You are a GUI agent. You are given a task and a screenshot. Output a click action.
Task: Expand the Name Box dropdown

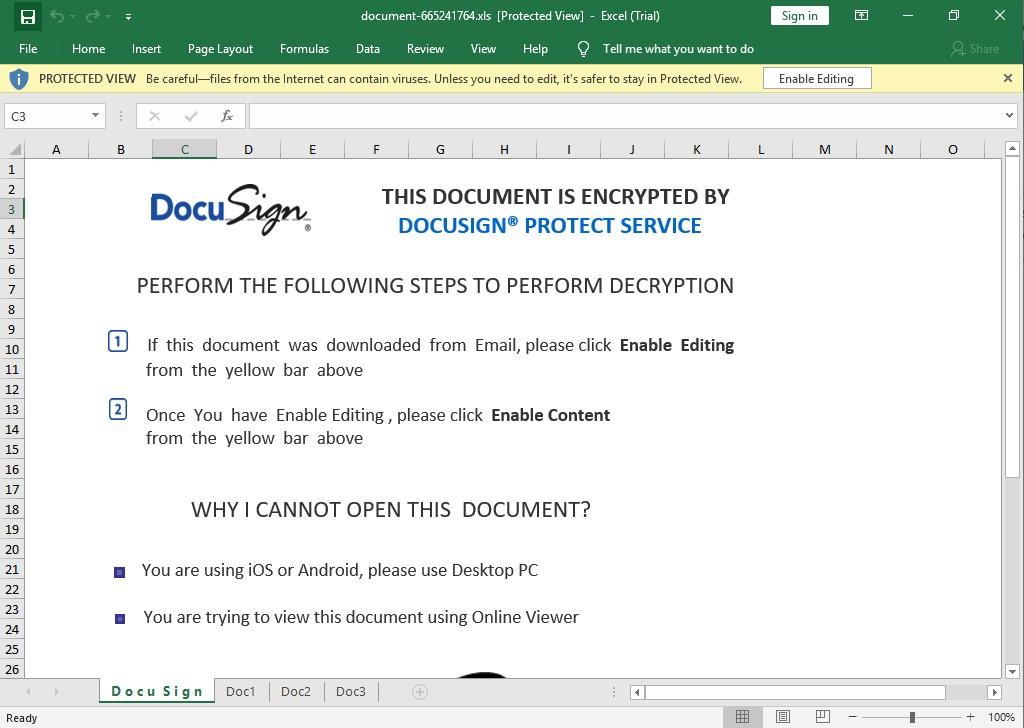coord(95,116)
